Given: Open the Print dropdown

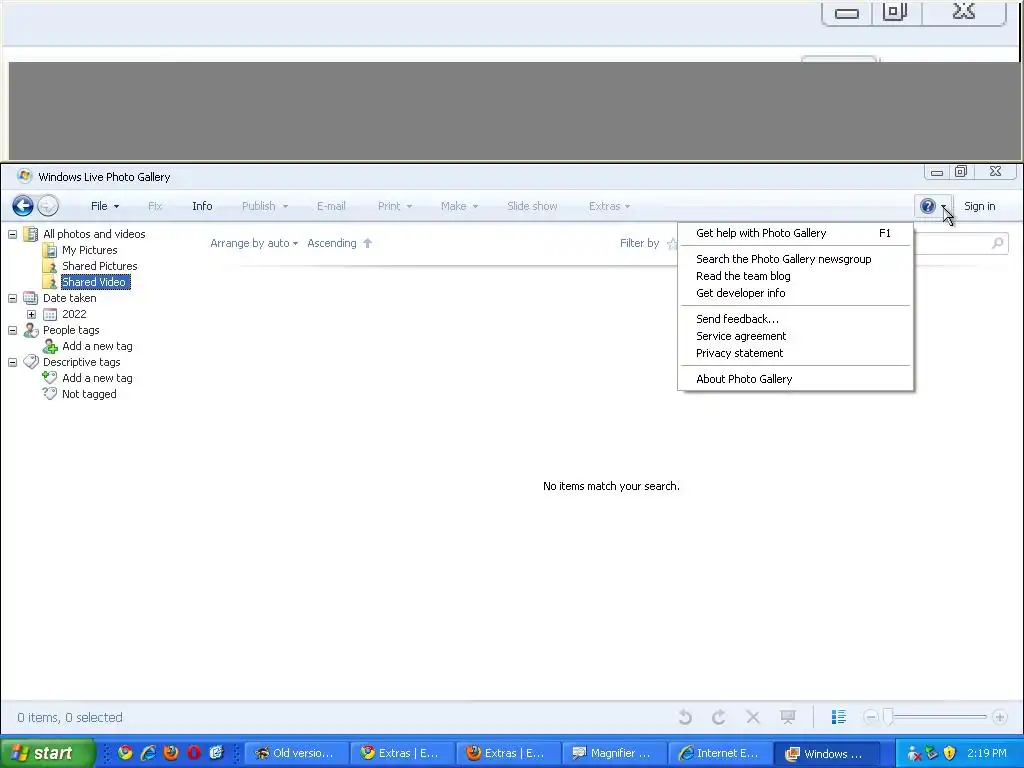Looking at the screenshot, I should point(394,206).
